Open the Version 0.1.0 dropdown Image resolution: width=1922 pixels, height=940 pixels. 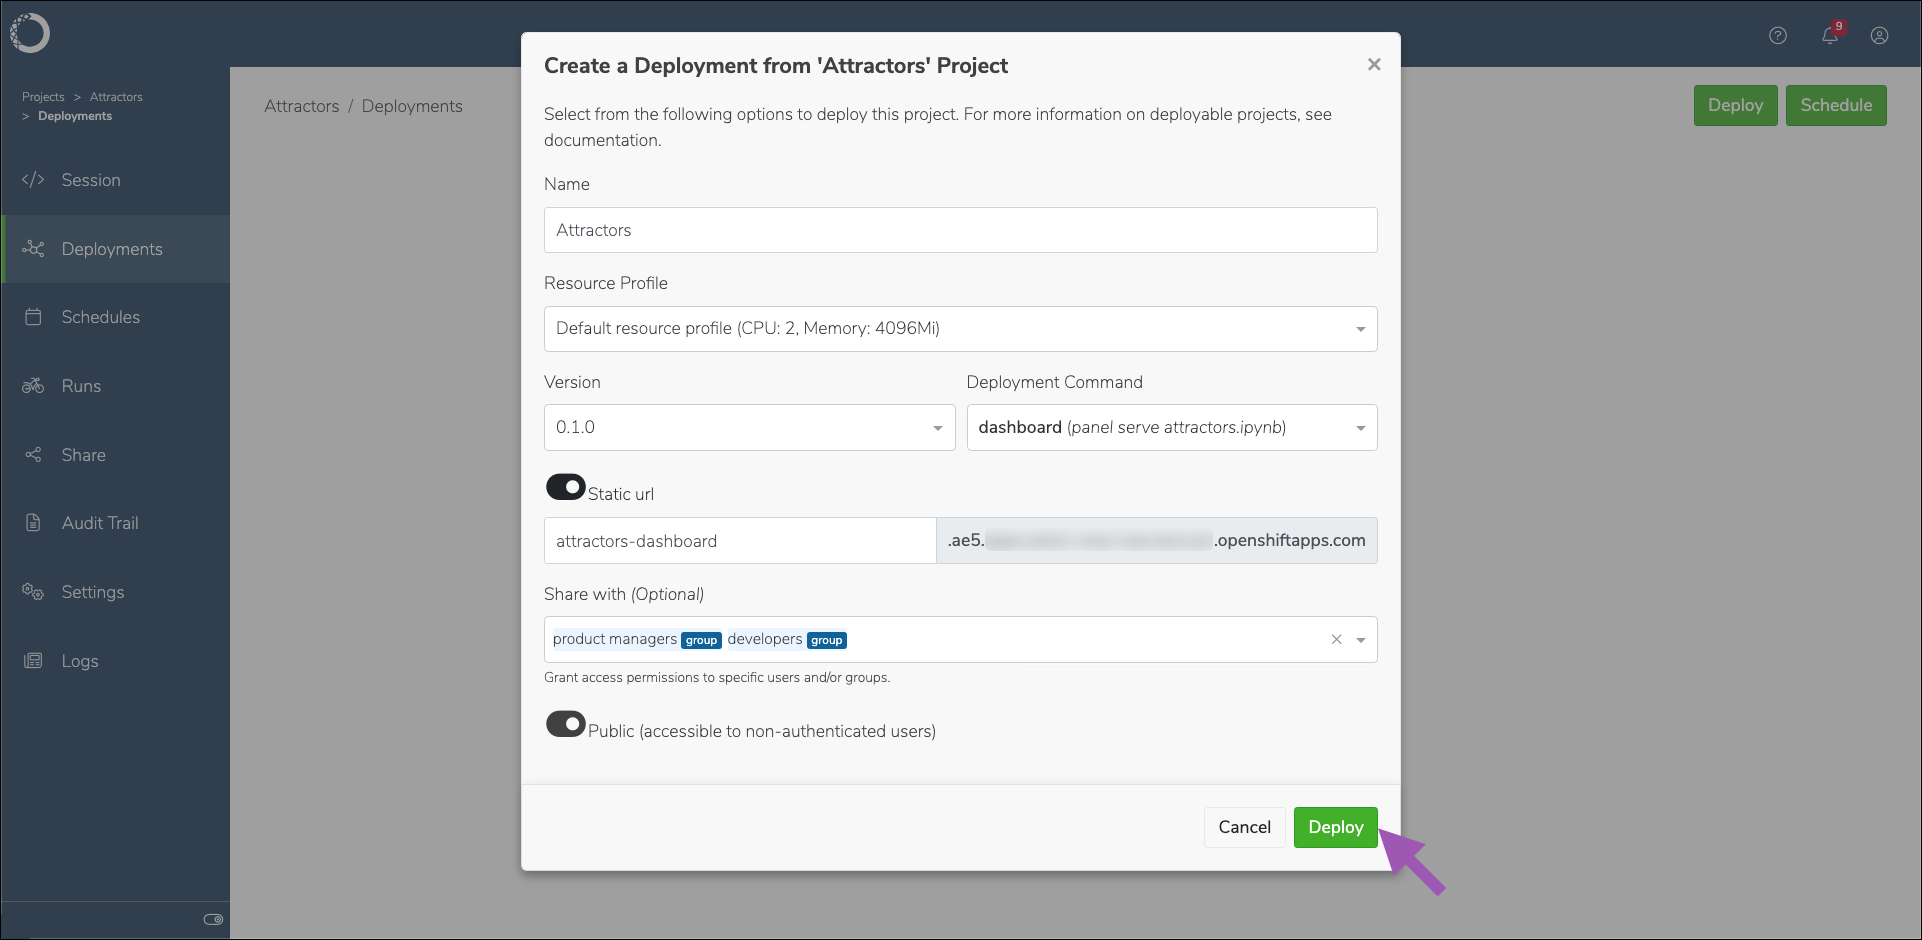click(749, 428)
